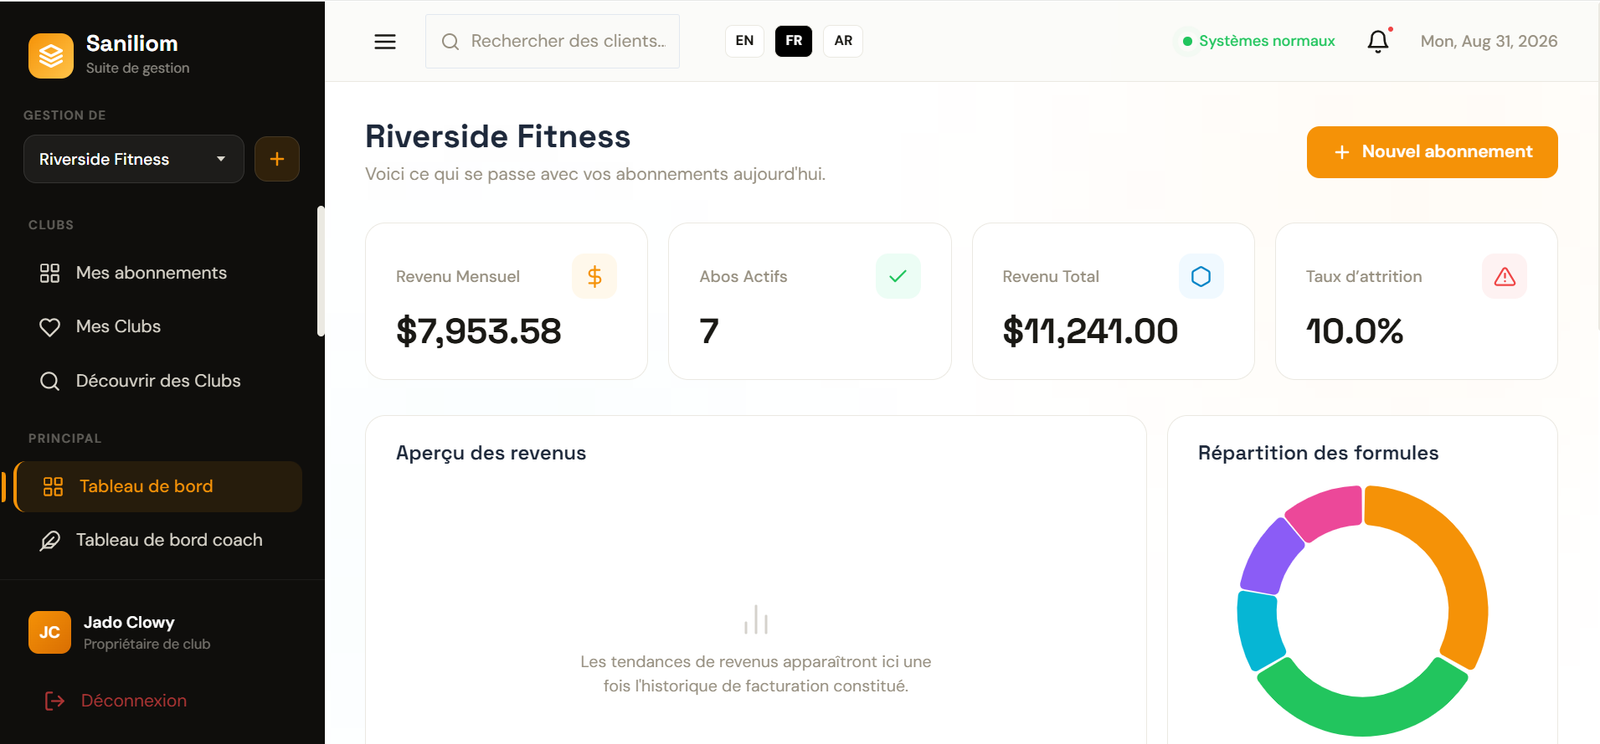Open the hamburger menu icon
The width and height of the screenshot is (1600, 744).
point(385,41)
